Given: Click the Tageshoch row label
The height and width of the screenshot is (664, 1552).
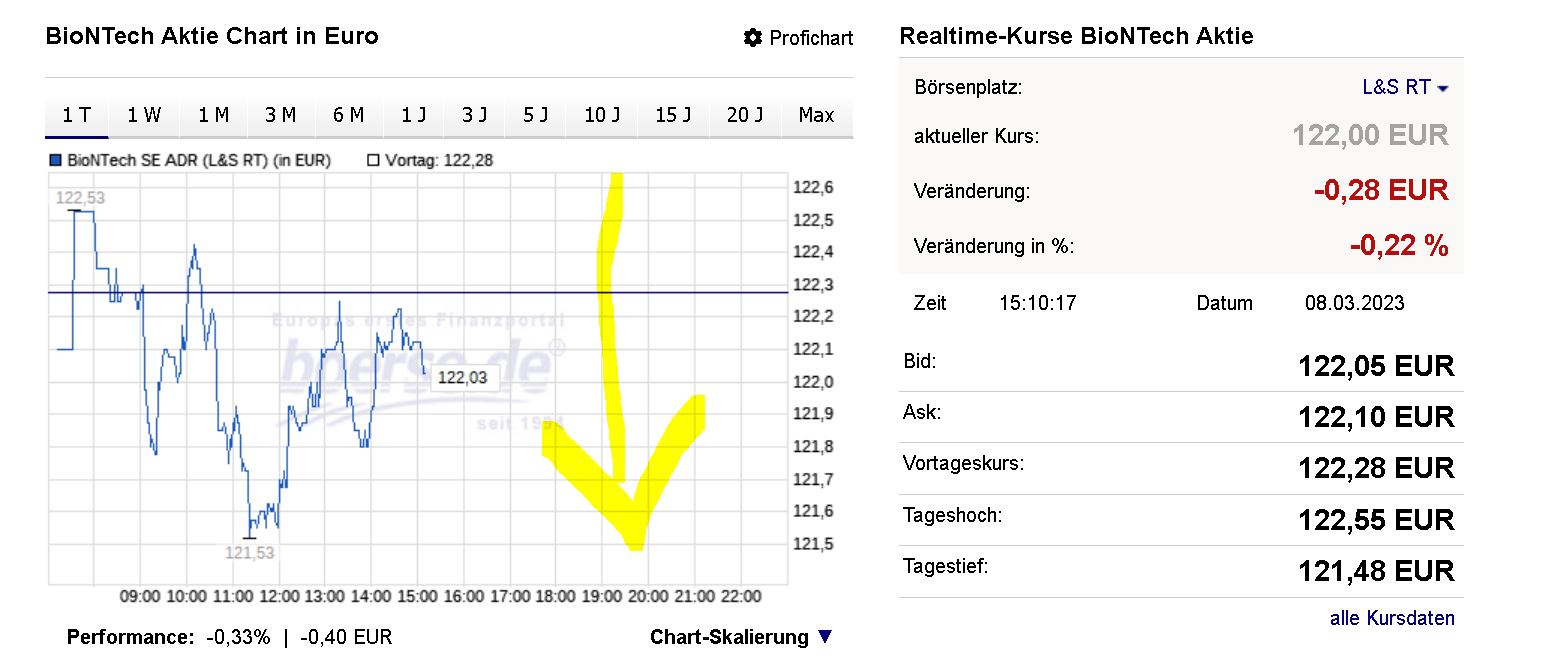Looking at the screenshot, I should [952, 516].
